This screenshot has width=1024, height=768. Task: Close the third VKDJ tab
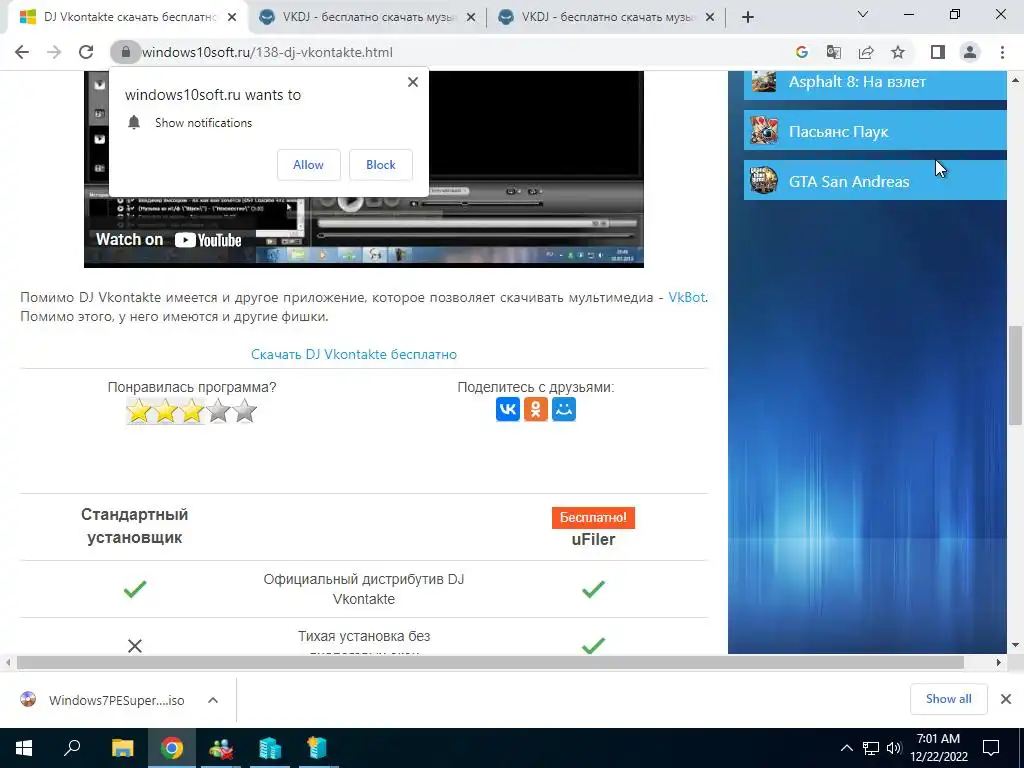tap(710, 18)
